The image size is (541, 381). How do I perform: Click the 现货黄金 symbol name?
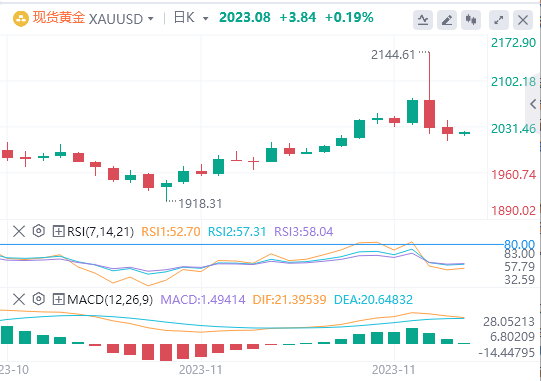click(x=59, y=18)
